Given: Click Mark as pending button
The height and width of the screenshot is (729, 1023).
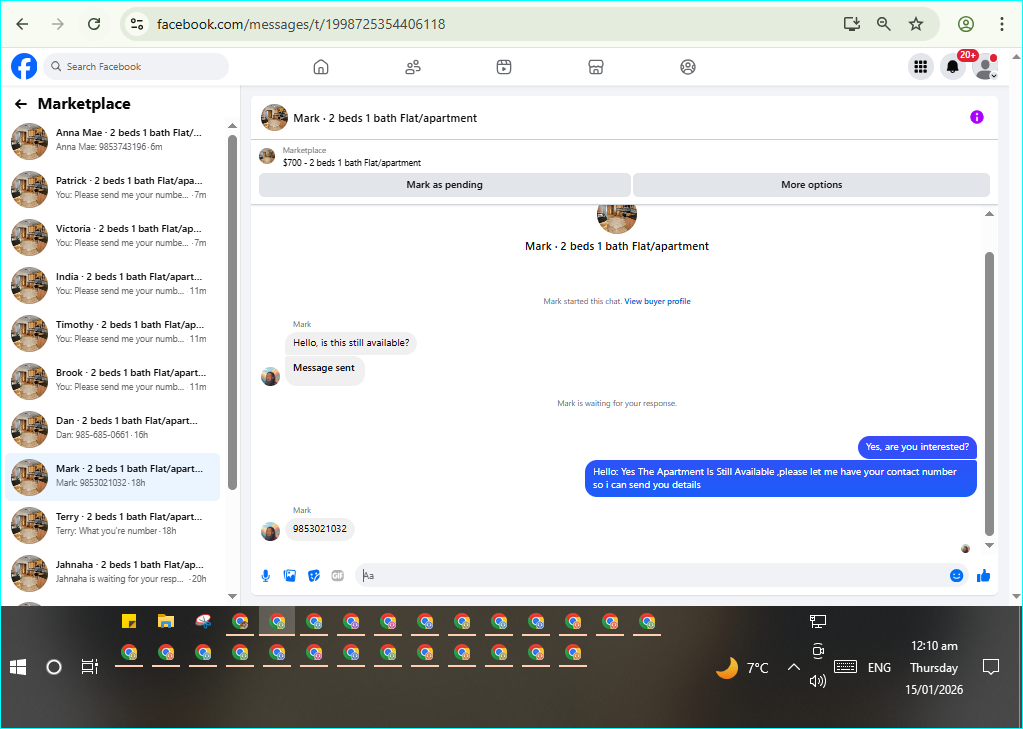Looking at the screenshot, I should point(444,185).
